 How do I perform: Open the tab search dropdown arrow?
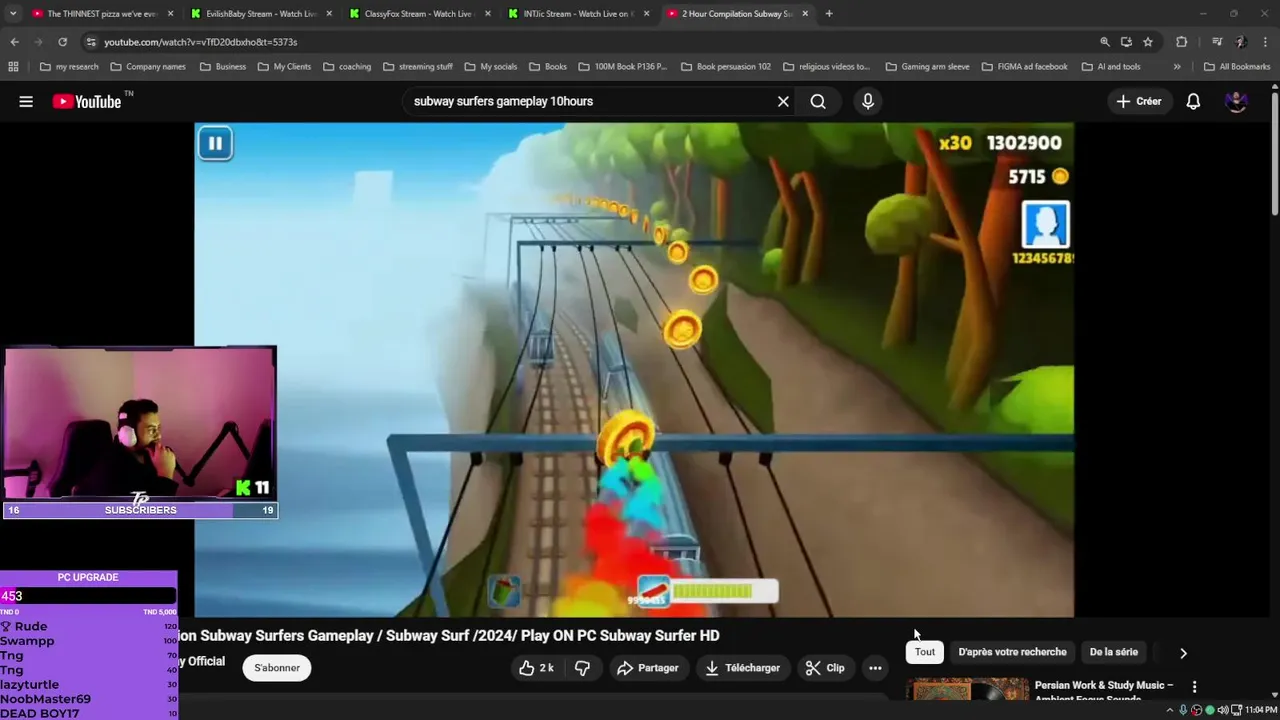pos(13,14)
